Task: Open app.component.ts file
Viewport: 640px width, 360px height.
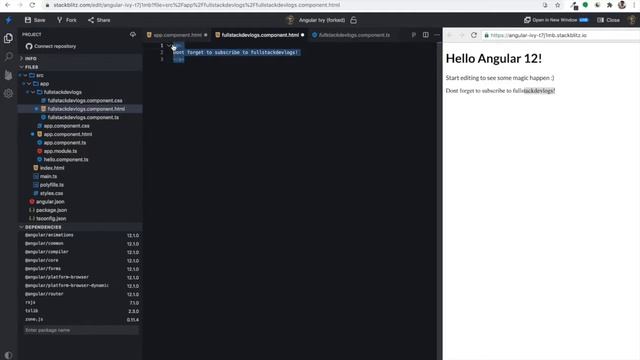Action: point(64,143)
